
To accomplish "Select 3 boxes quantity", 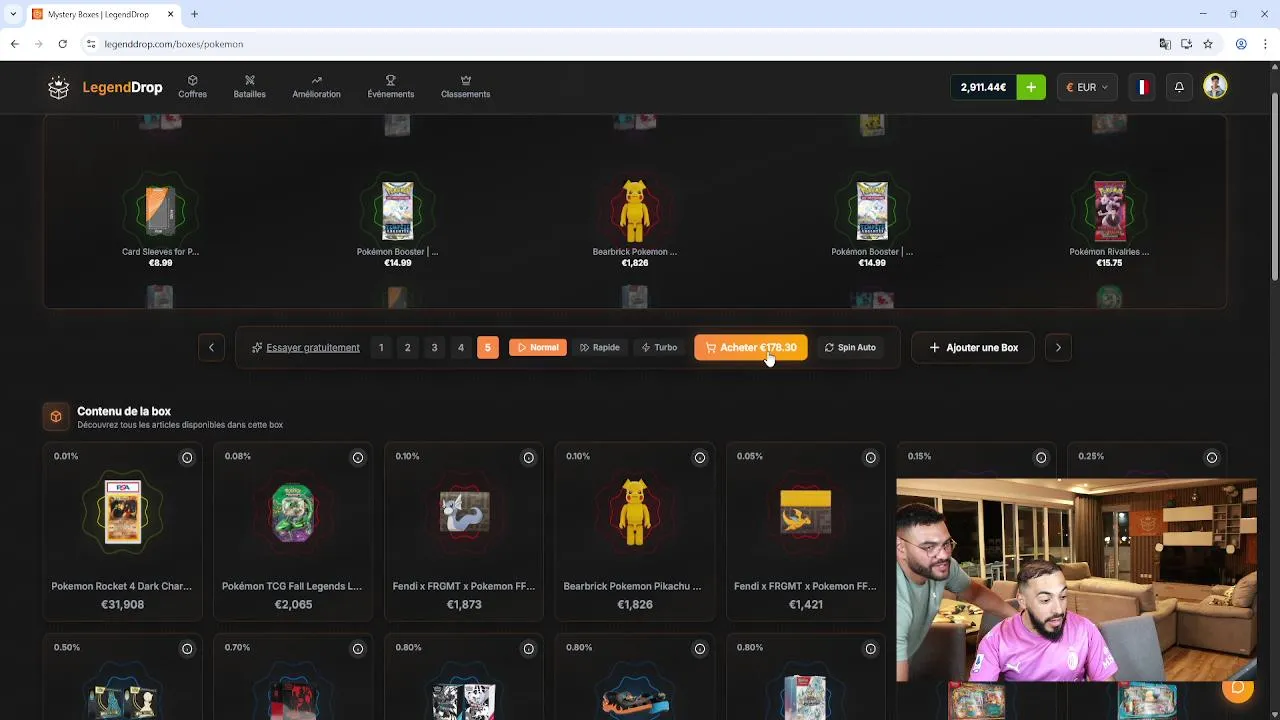I will click(x=434, y=348).
